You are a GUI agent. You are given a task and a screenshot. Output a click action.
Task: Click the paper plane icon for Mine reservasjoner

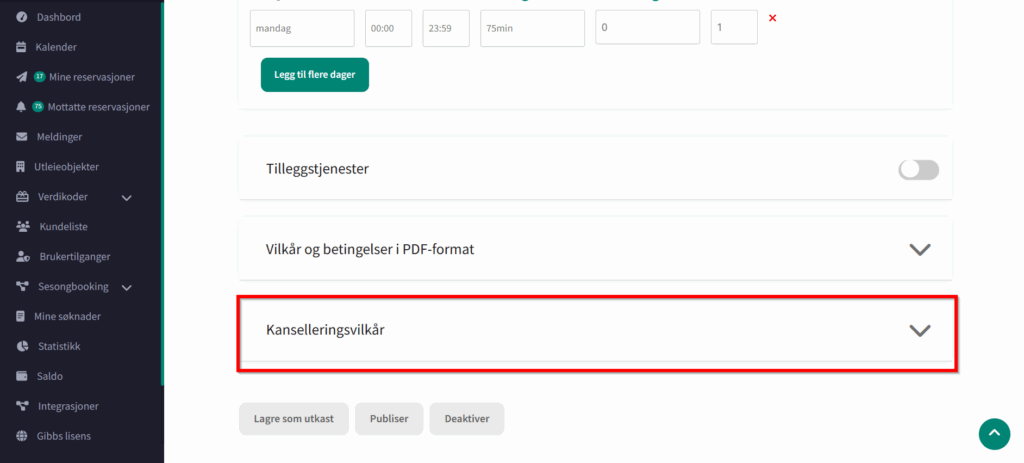(x=22, y=77)
